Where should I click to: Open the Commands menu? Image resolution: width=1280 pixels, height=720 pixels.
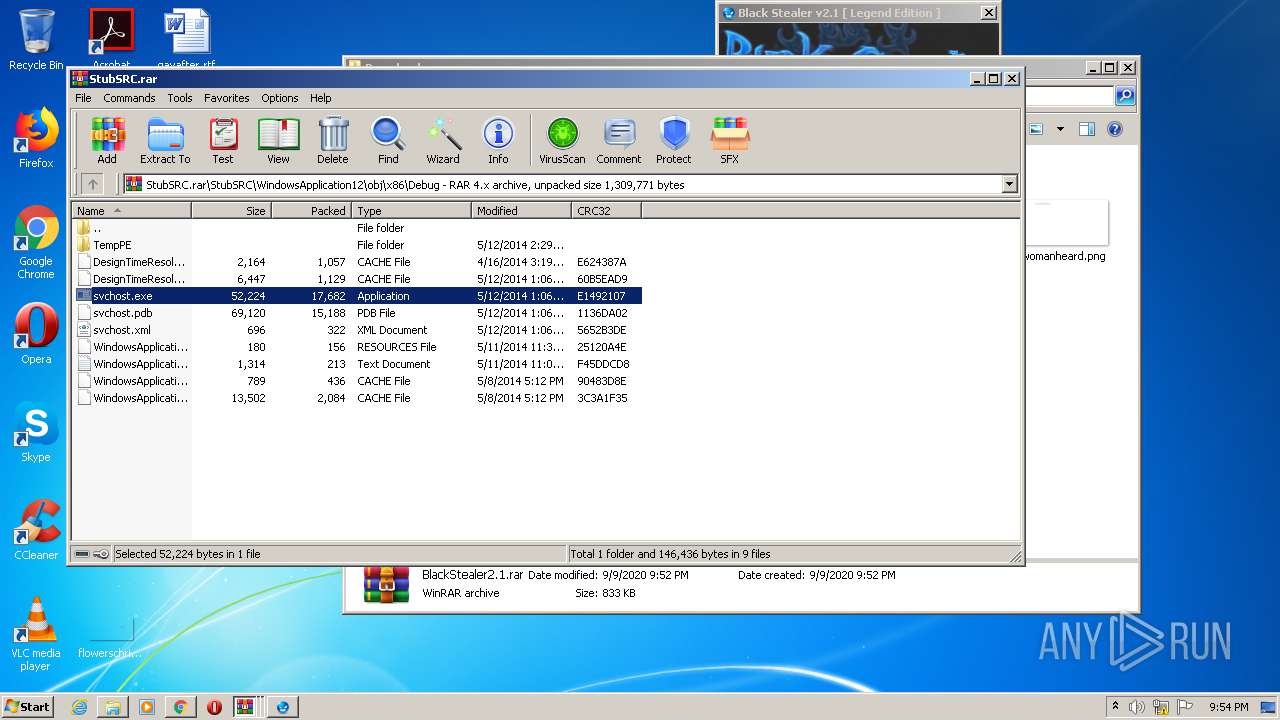[x=129, y=98]
